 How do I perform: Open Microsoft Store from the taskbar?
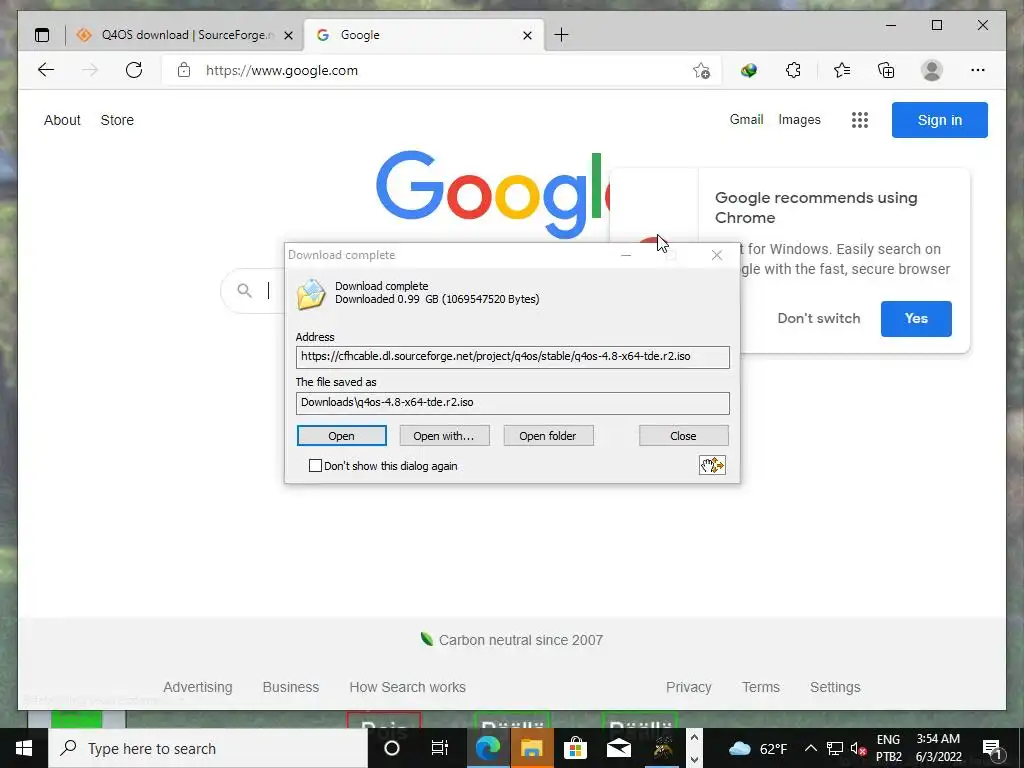575,748
